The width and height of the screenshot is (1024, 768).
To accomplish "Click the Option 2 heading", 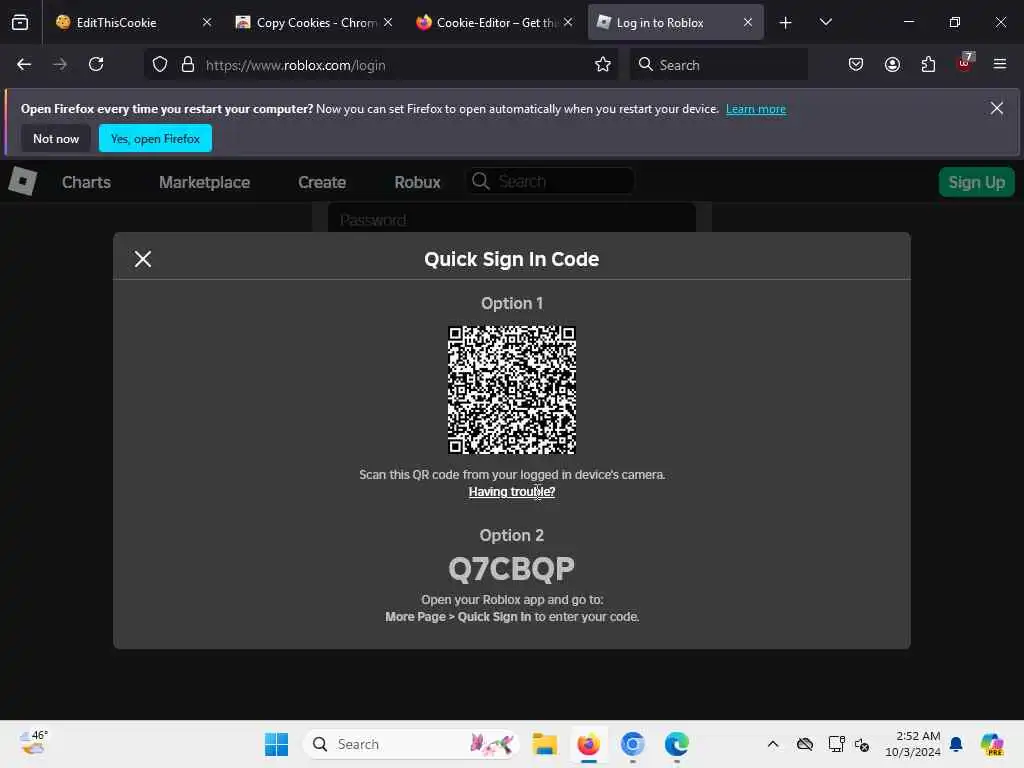I will click(x=512, y=535).
